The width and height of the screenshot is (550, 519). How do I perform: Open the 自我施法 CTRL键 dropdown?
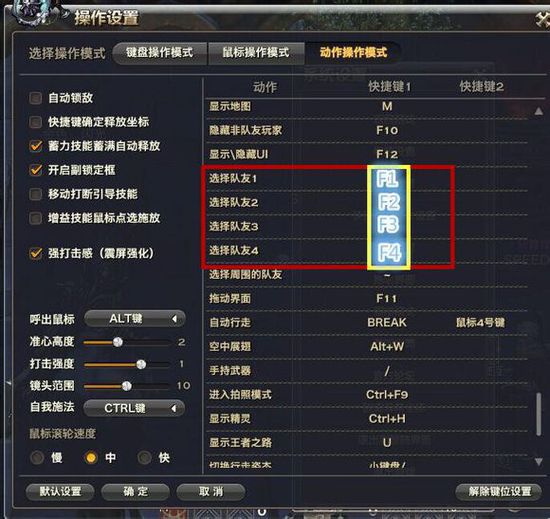134,409
